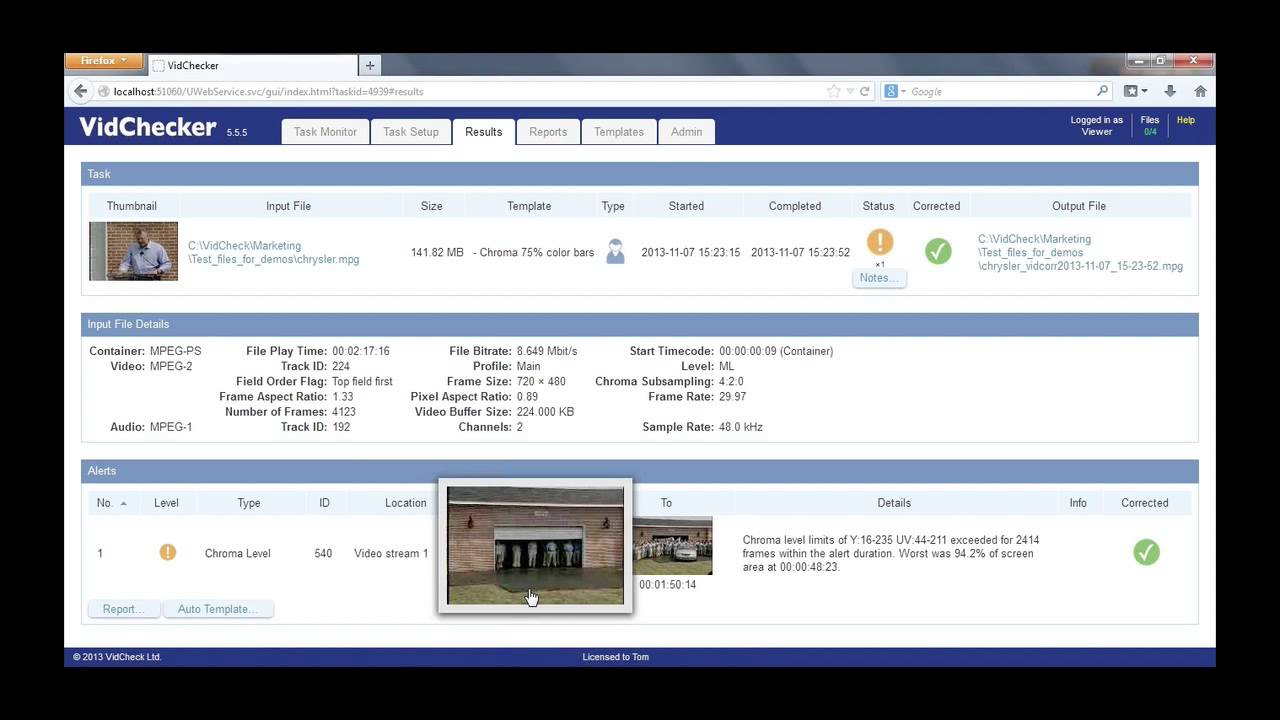Open the Help link
The image size is (1280, 720).
pyautogui.click(x=1186, y=120)
